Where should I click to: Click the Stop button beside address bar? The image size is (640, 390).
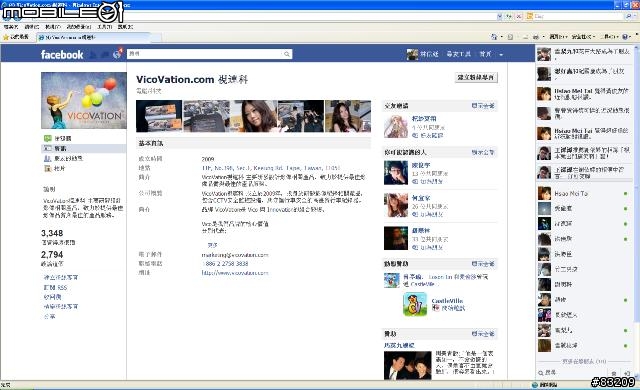tap(519, 16)
